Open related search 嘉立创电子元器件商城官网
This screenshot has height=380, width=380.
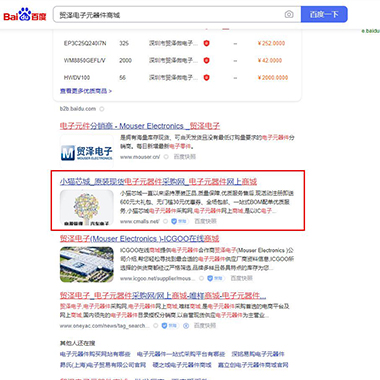point(253,365)
